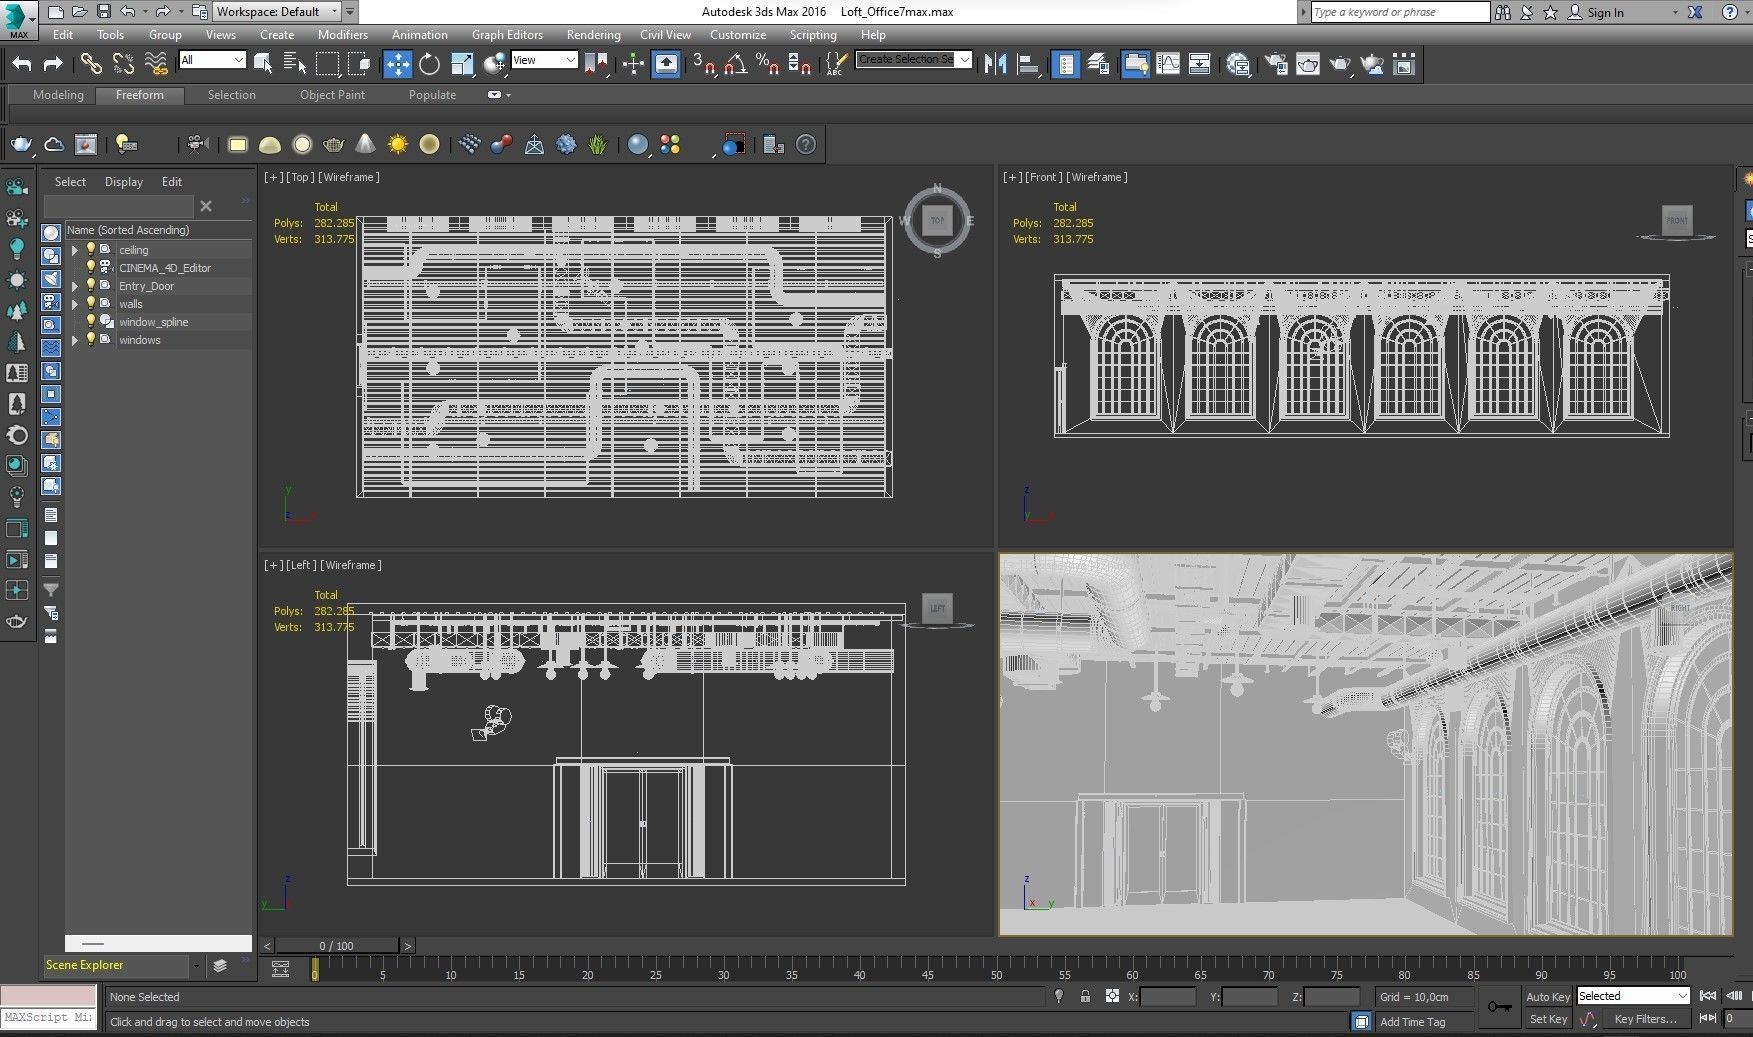The height and width of the screenshot is (1037, 1753).
Task: Click Sign In link
Action: tap(1605, 13)
